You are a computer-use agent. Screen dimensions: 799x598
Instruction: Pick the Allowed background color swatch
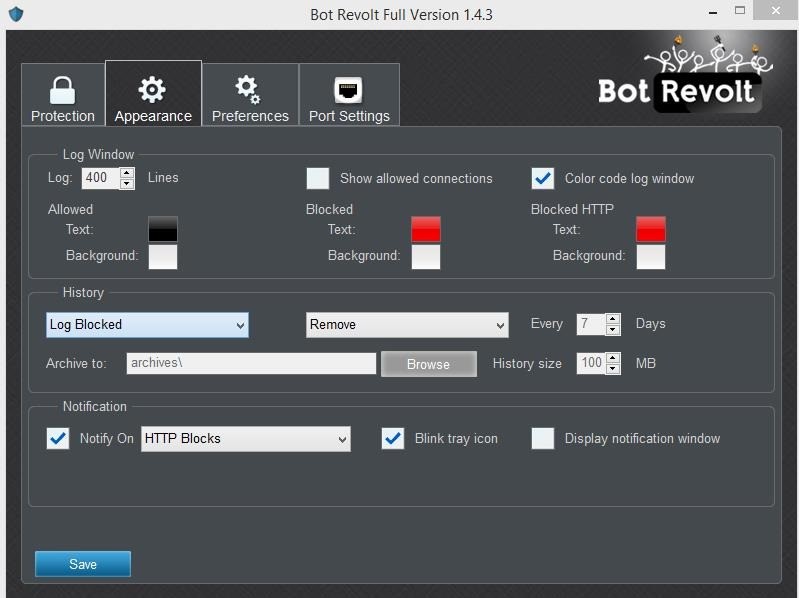(x=163, y=256)
